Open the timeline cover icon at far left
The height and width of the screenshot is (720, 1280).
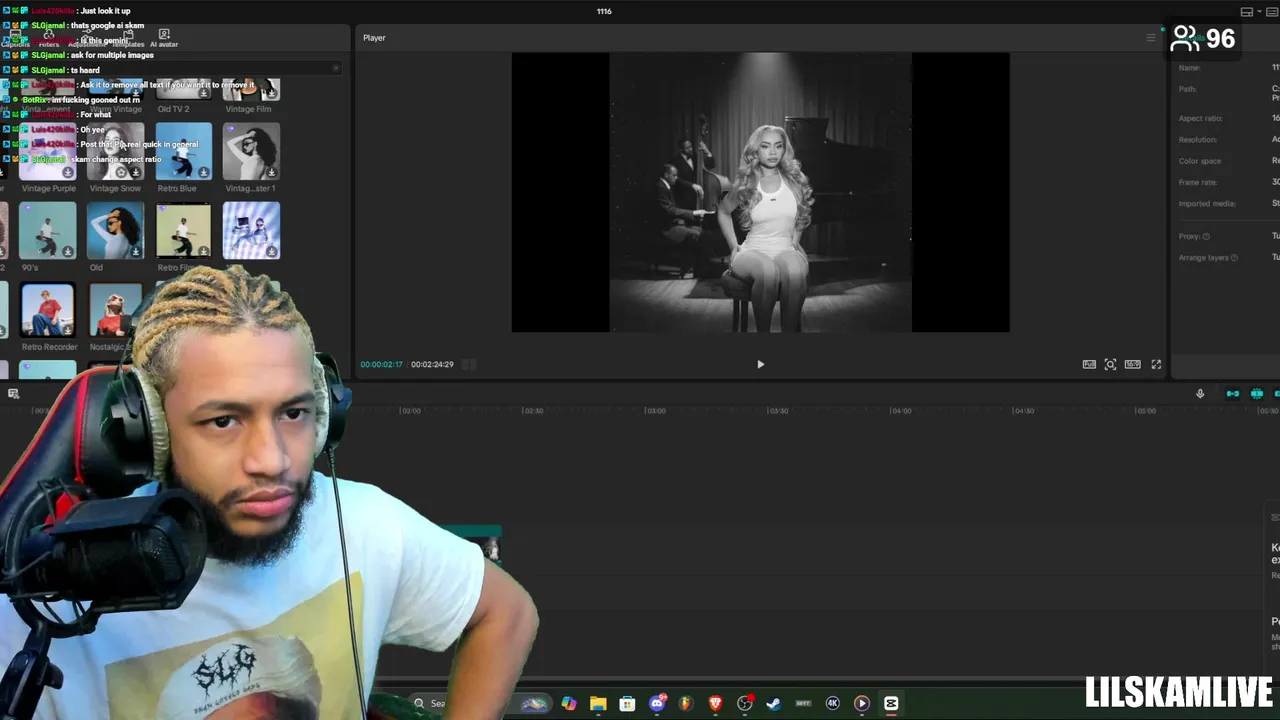14,393
